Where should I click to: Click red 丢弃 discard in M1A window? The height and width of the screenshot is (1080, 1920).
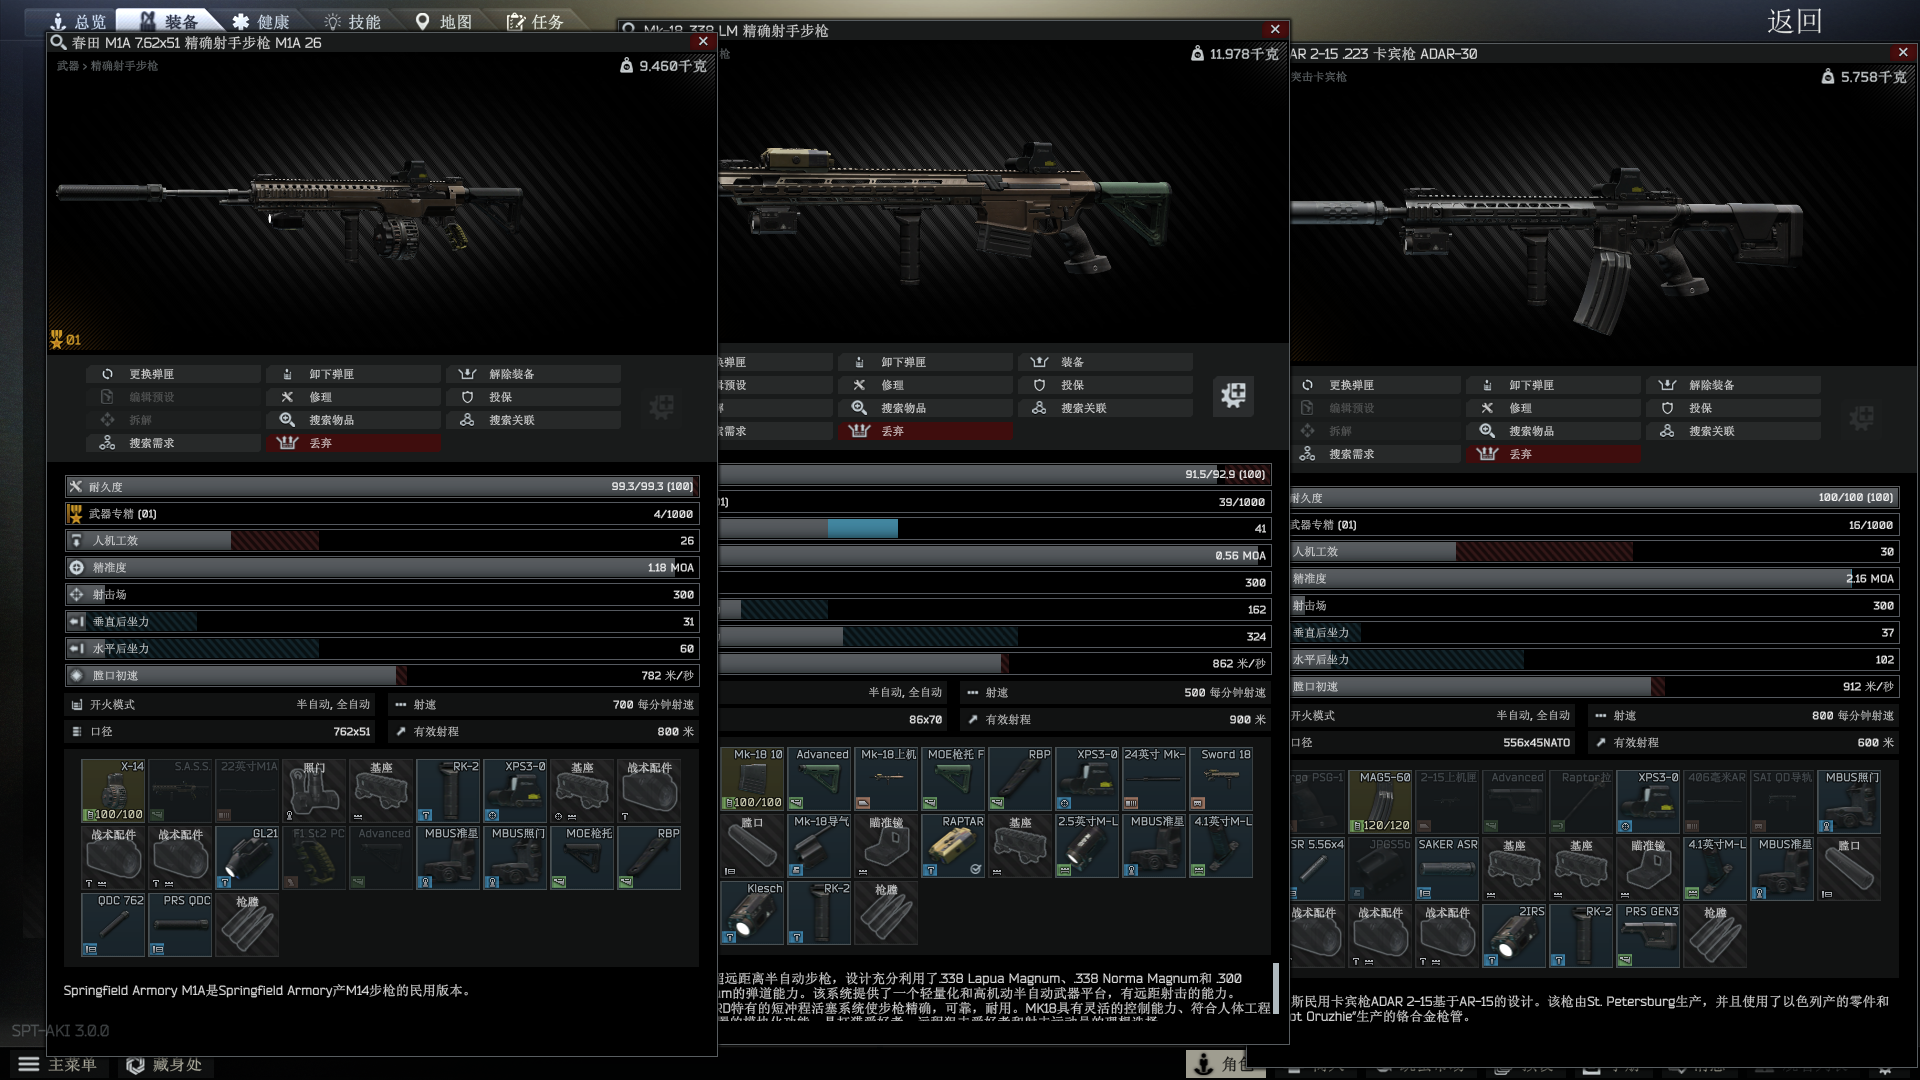tap(354, 443)
